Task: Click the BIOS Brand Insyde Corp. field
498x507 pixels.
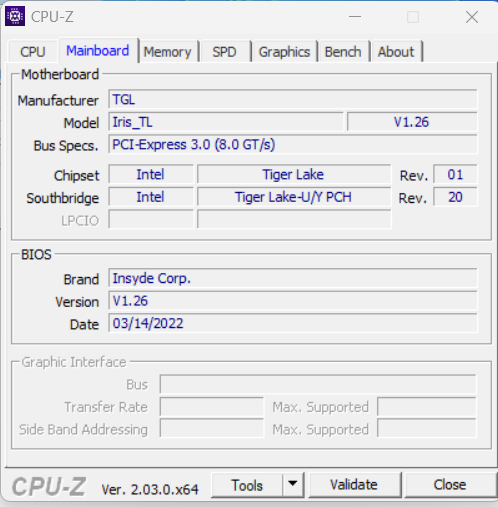Action: pos(293,278)
